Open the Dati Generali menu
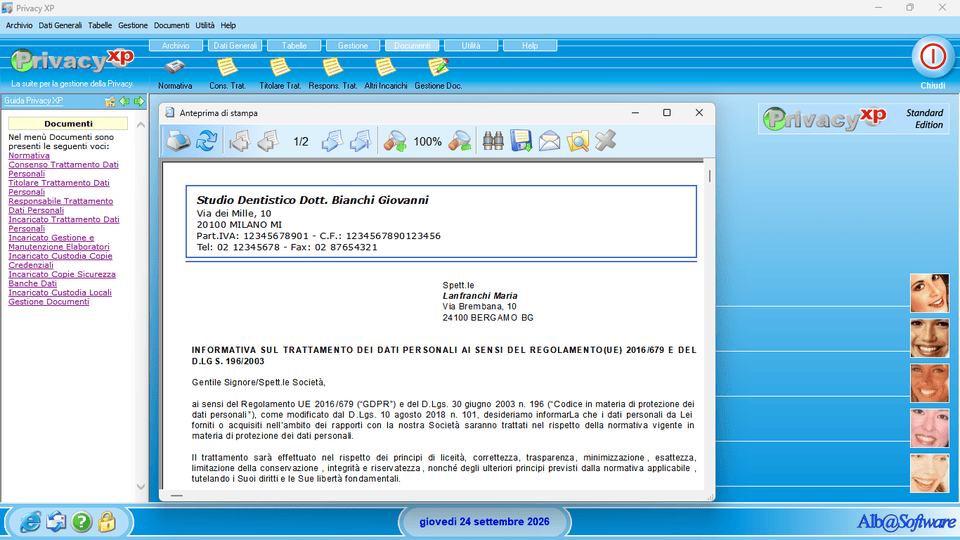This screenshot has width=960, height=540. [60, 25]
